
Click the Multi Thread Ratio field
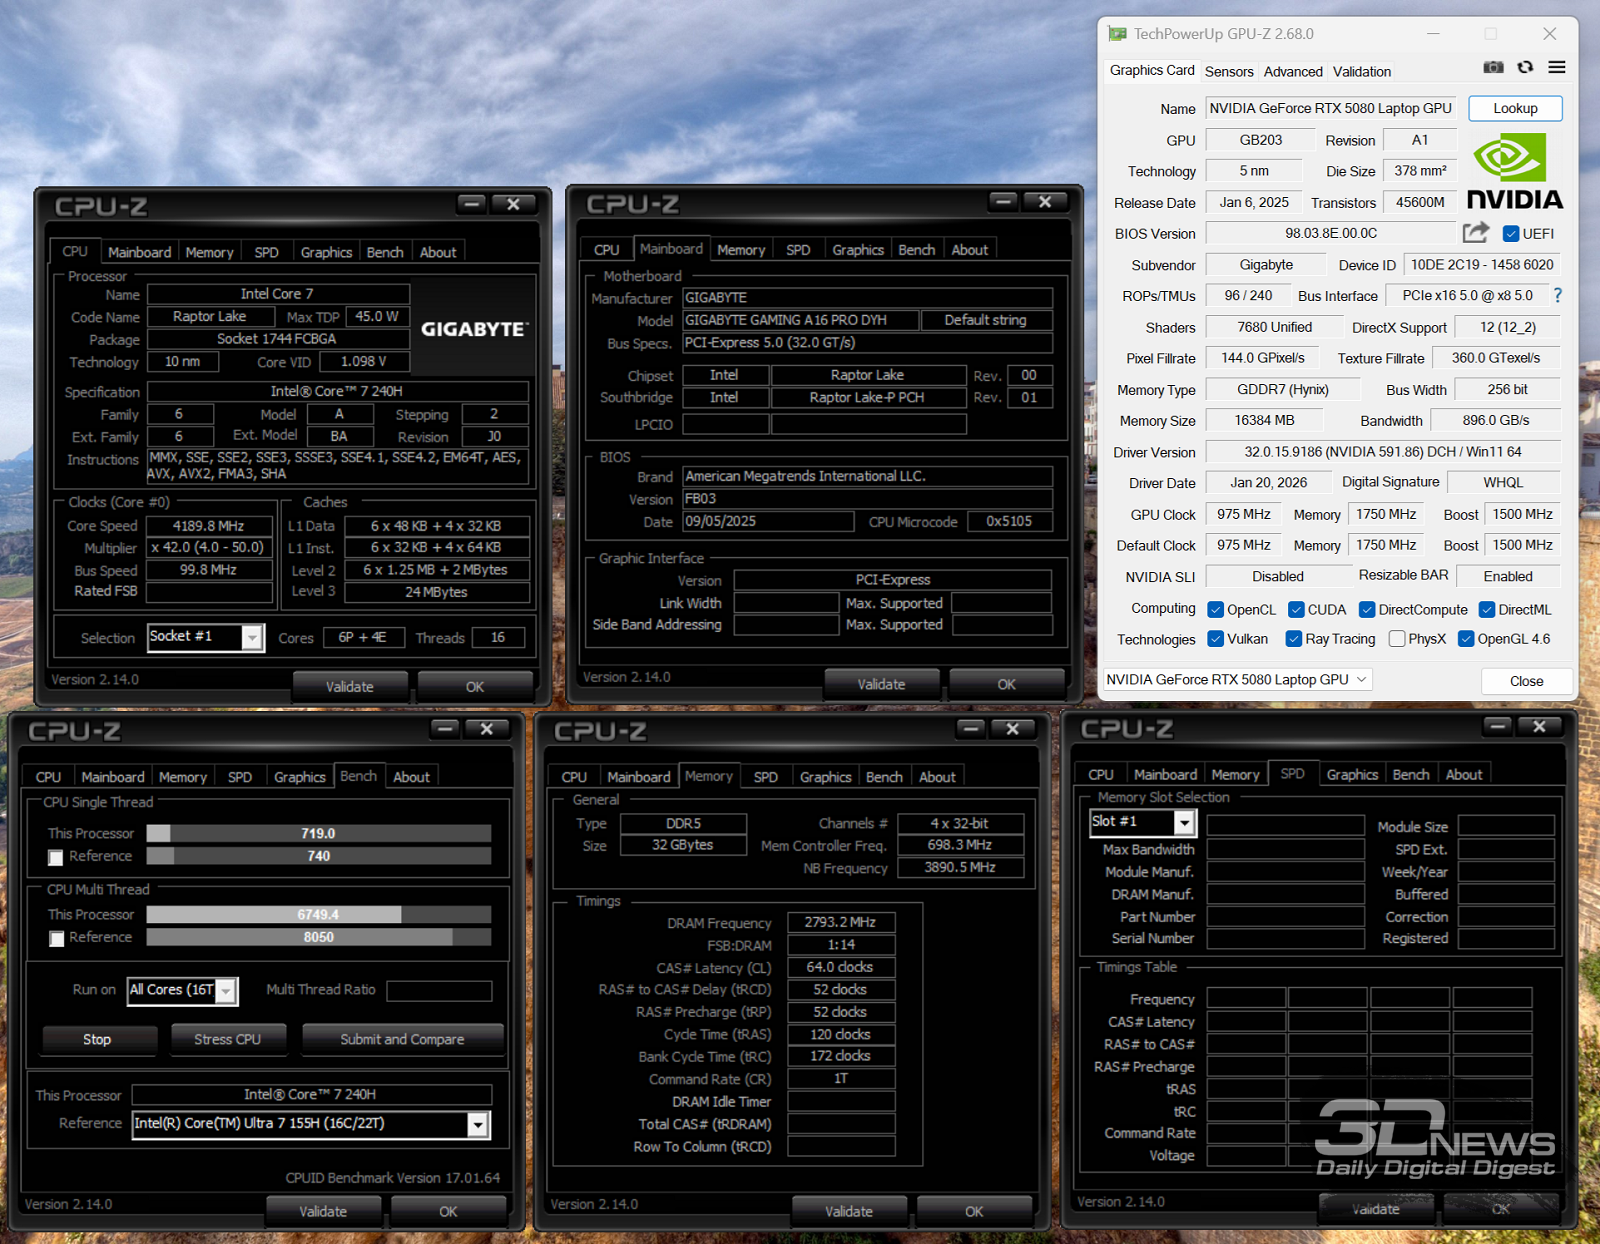(439, 990)
